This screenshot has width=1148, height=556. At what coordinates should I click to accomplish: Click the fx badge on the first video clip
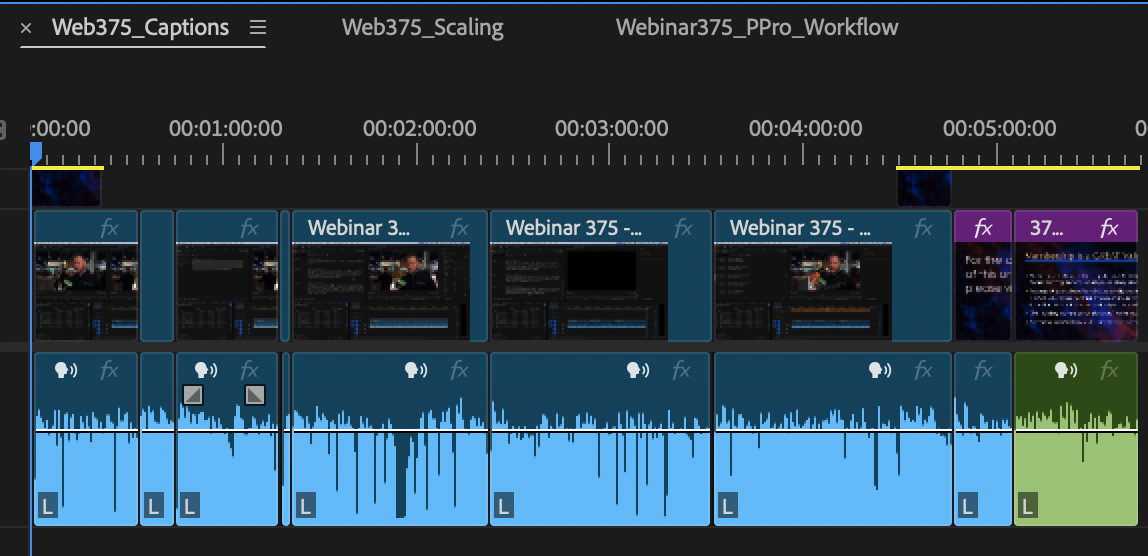click(109, 228)
